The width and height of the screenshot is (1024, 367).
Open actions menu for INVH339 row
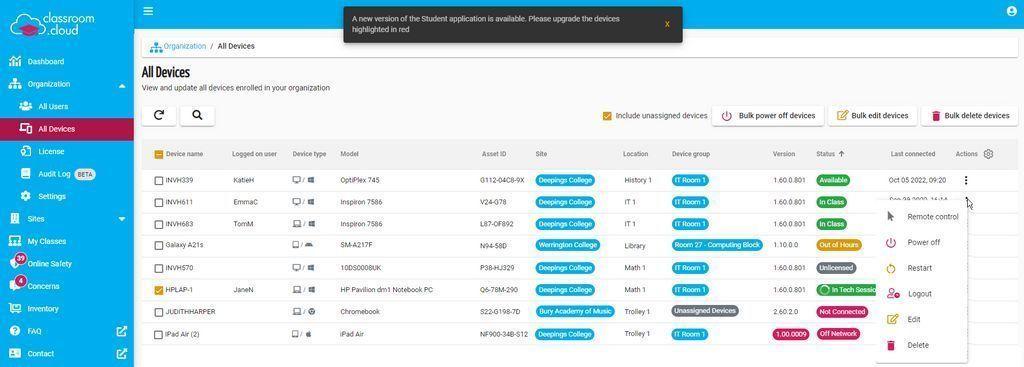(966, 180)
